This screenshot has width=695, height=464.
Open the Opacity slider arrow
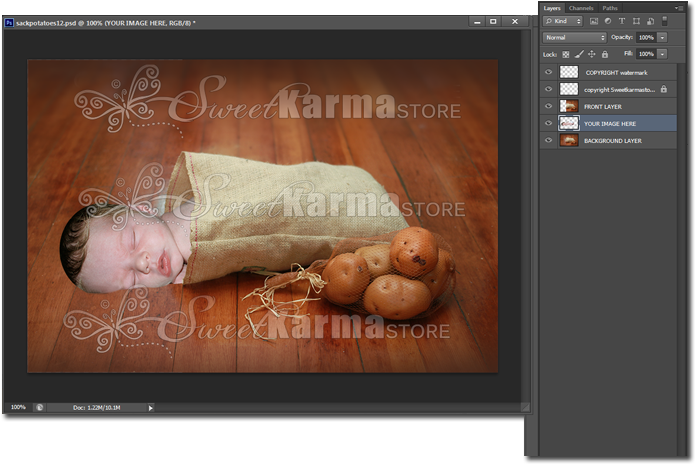tap(662, 38)
